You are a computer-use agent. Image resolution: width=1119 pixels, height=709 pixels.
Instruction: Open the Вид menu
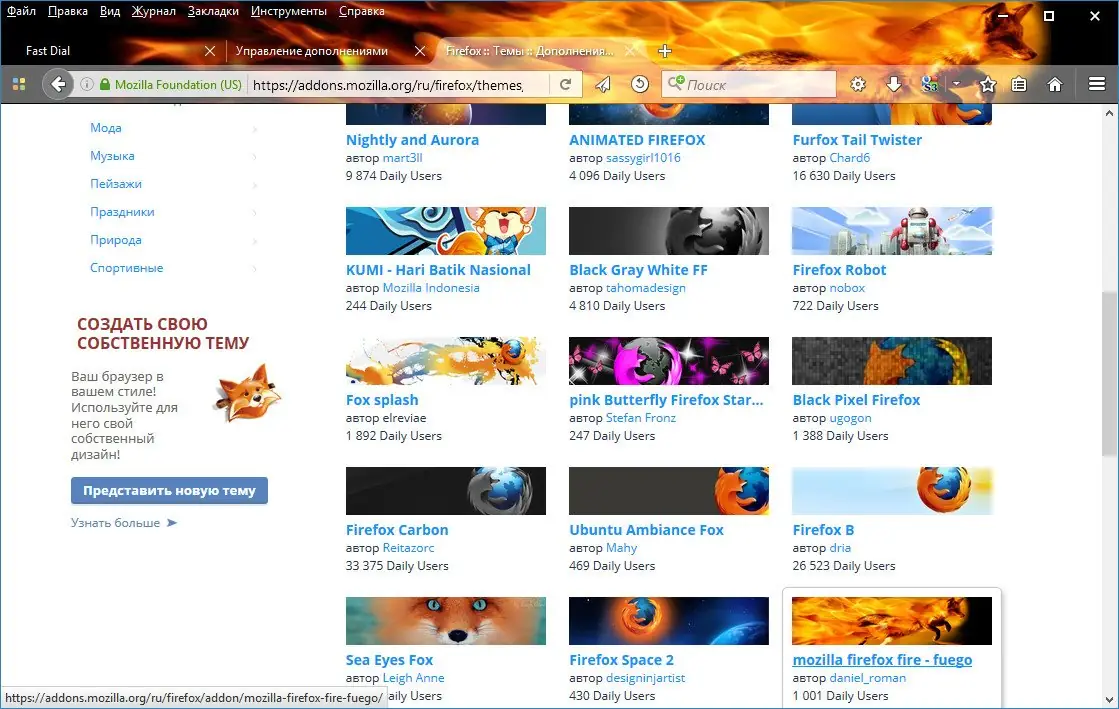point(110,11)
